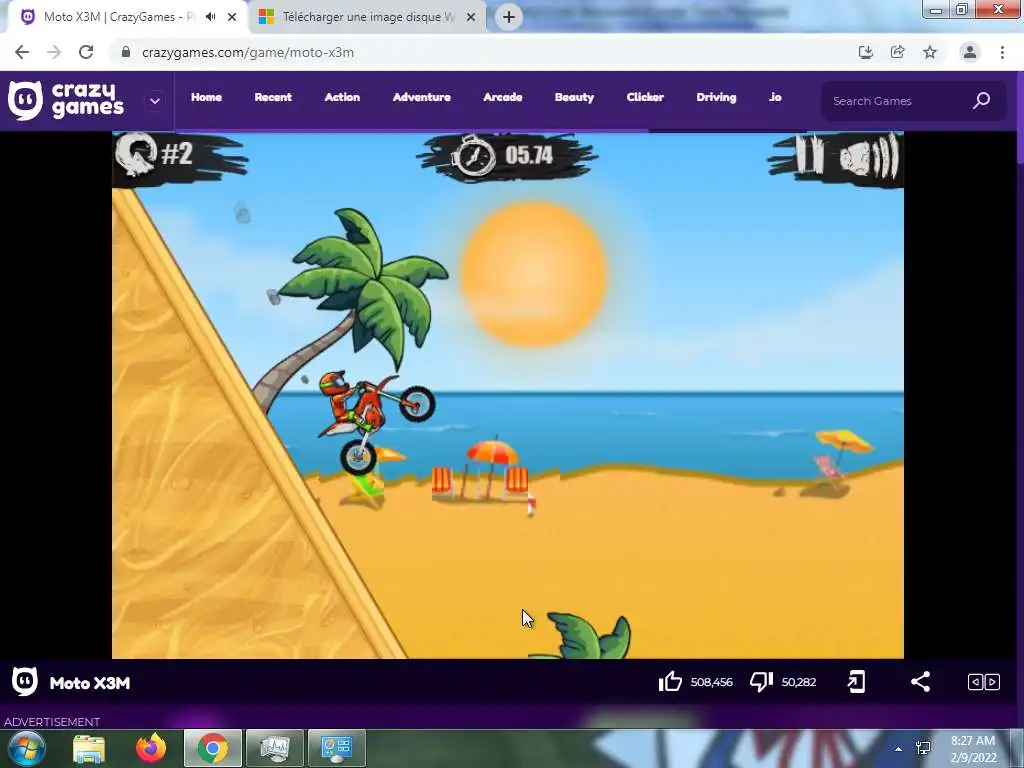Restart level using the #2 restart icon
The width and height of the screenshot is (1024, 768).
(136, 155)
